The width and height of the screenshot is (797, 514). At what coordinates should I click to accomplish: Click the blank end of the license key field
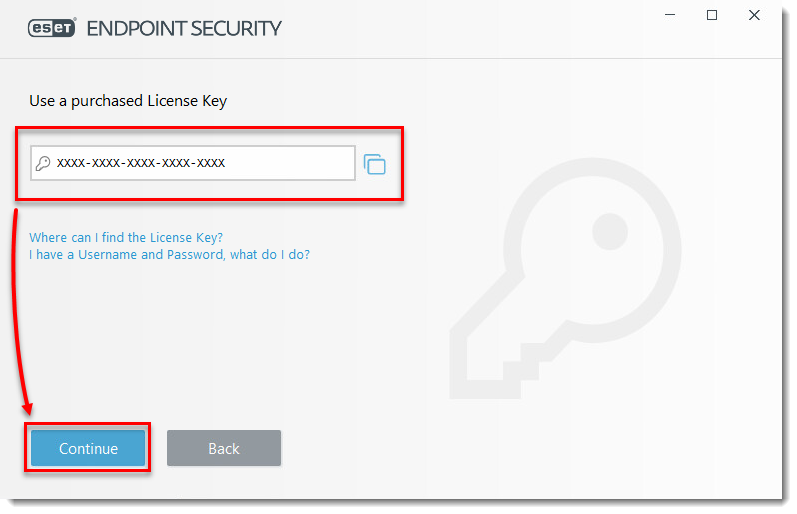tap(290, 163)
